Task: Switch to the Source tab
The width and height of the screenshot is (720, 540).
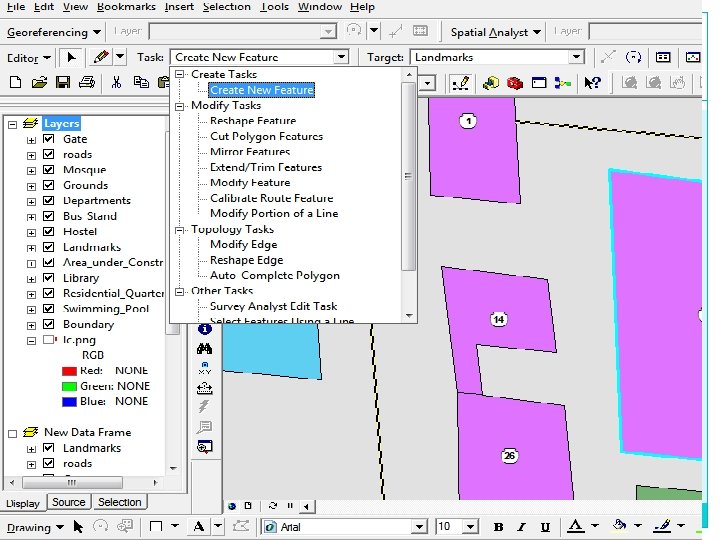Action: [68, 502]
